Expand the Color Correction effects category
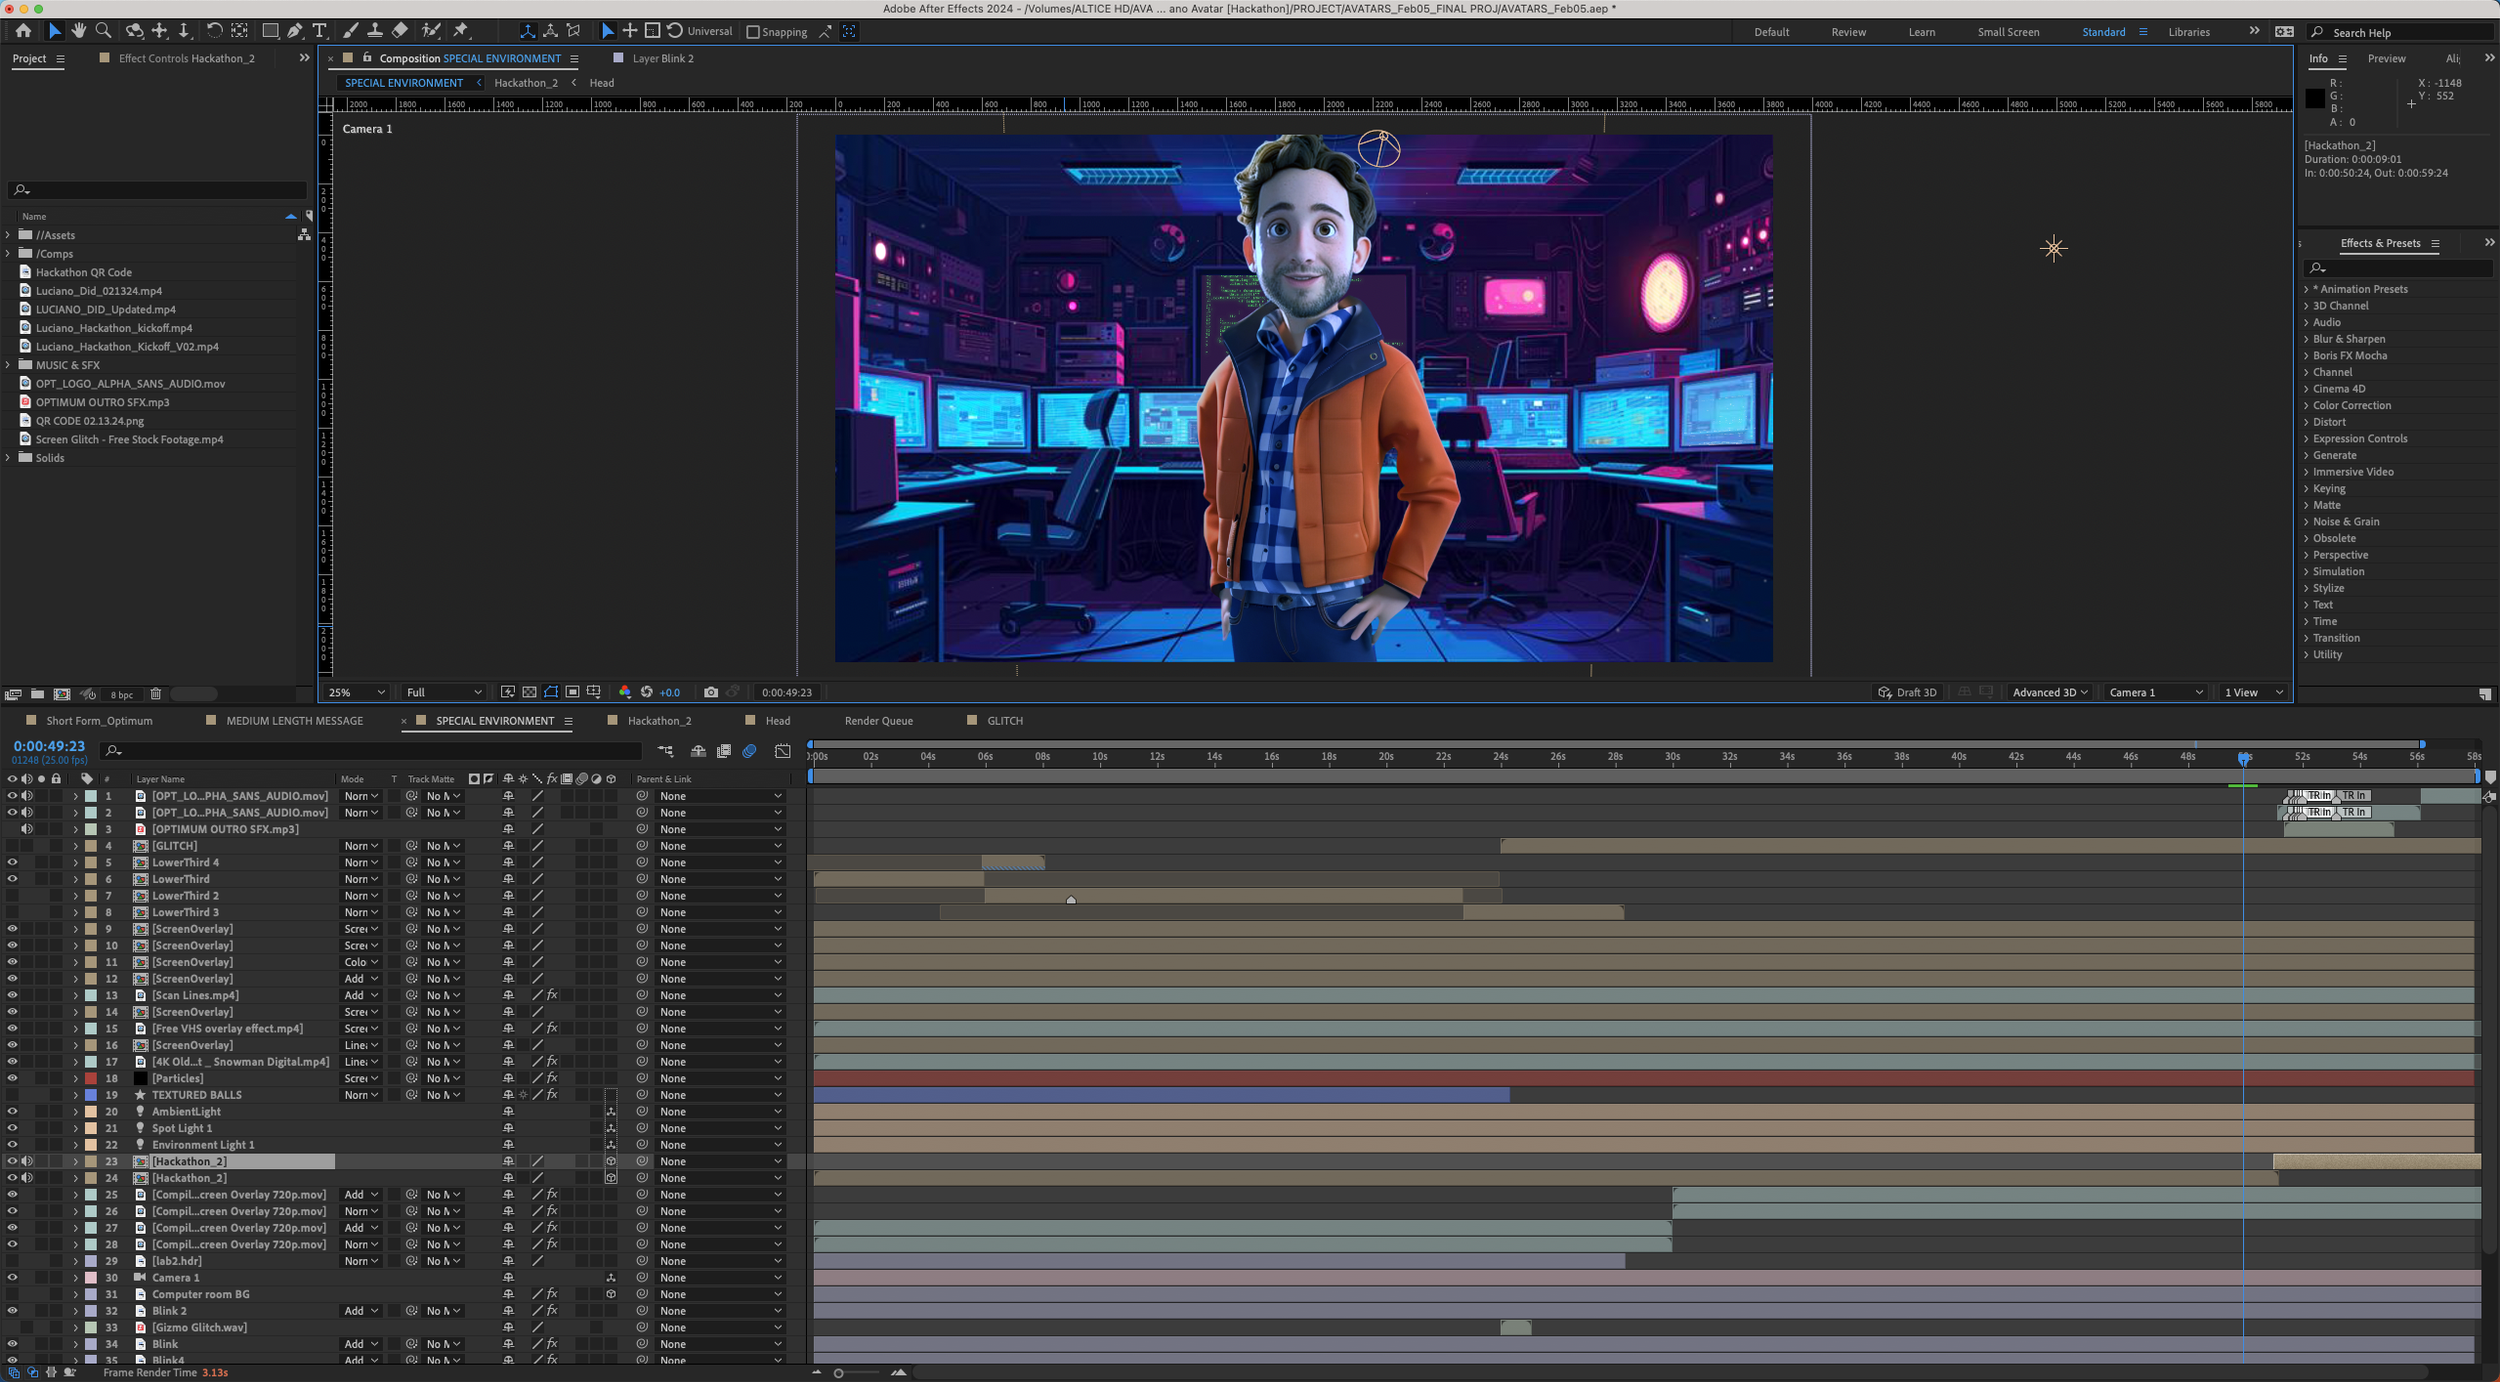This screenshot has width=2500, height=1382. click(2307, 406)
